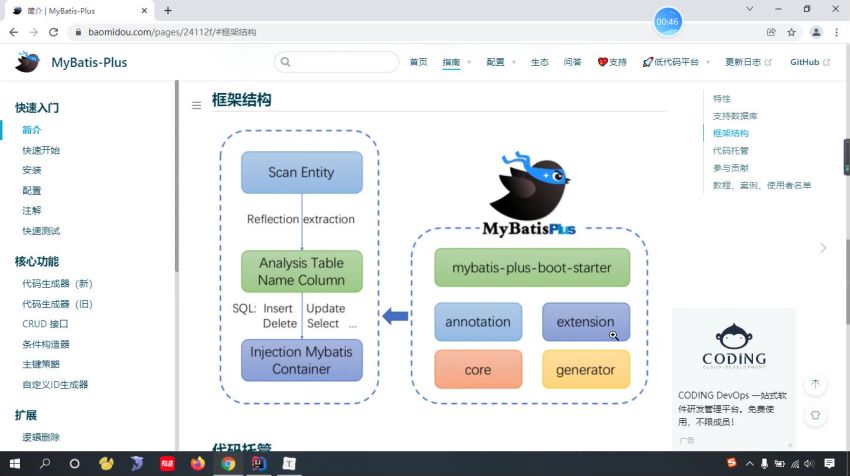Viewport: 850px width, 476px height.
Task: Open 自定义ID生成器 in sidebar
Action: click(x=55, y=384)
